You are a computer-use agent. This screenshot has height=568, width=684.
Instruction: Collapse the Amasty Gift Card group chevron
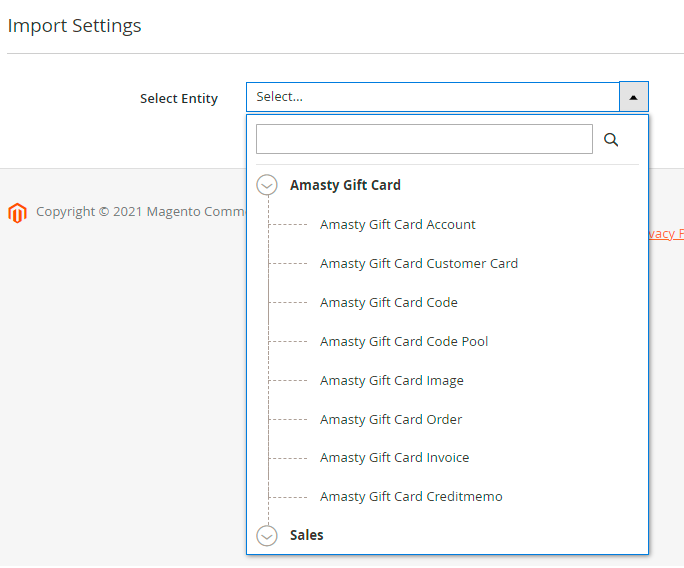coord(267,185)
